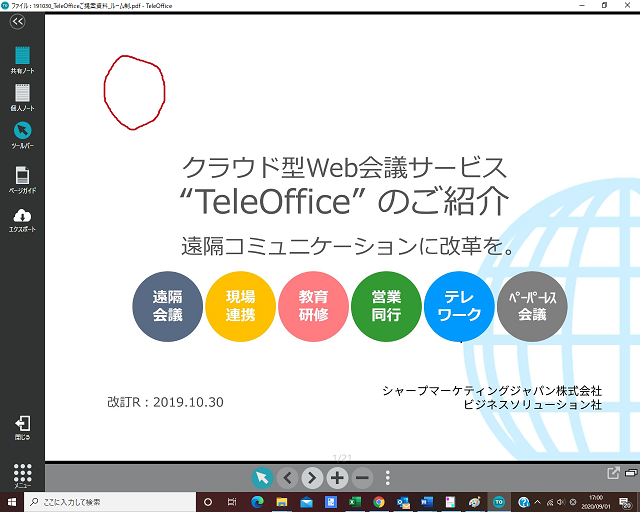Open Excel from the taskbar
640x512 pixels.
coord(355,502)
